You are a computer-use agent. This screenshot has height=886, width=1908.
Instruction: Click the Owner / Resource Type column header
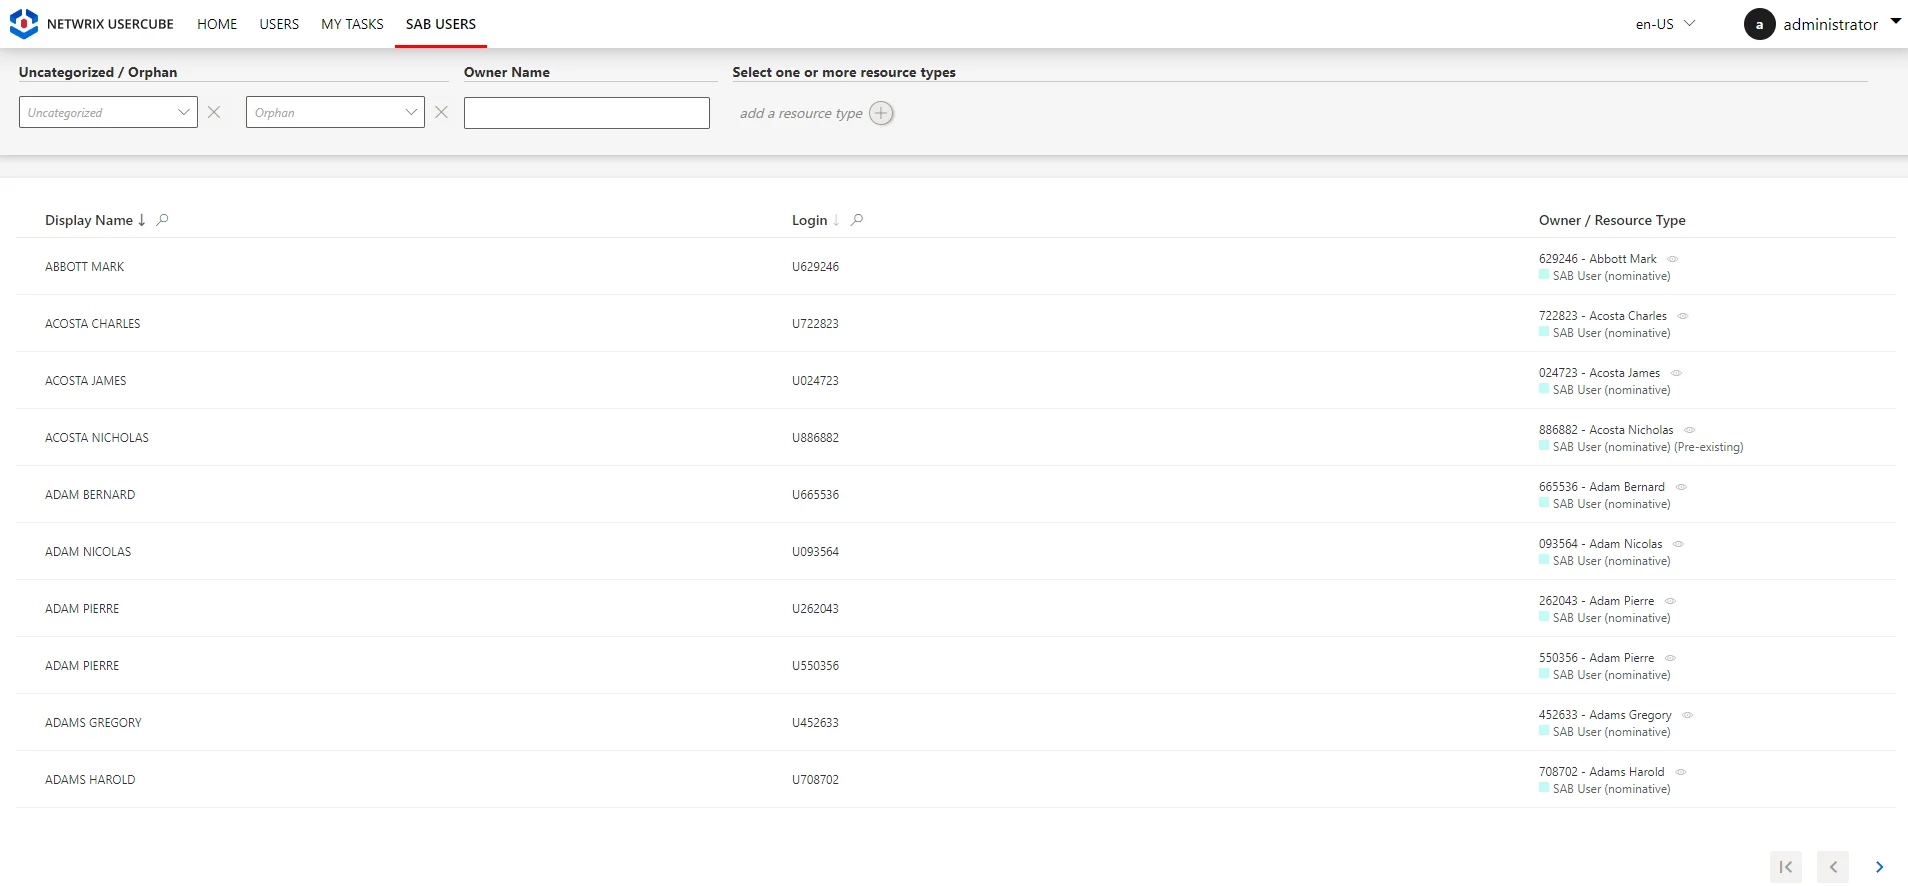point(1612,220)
